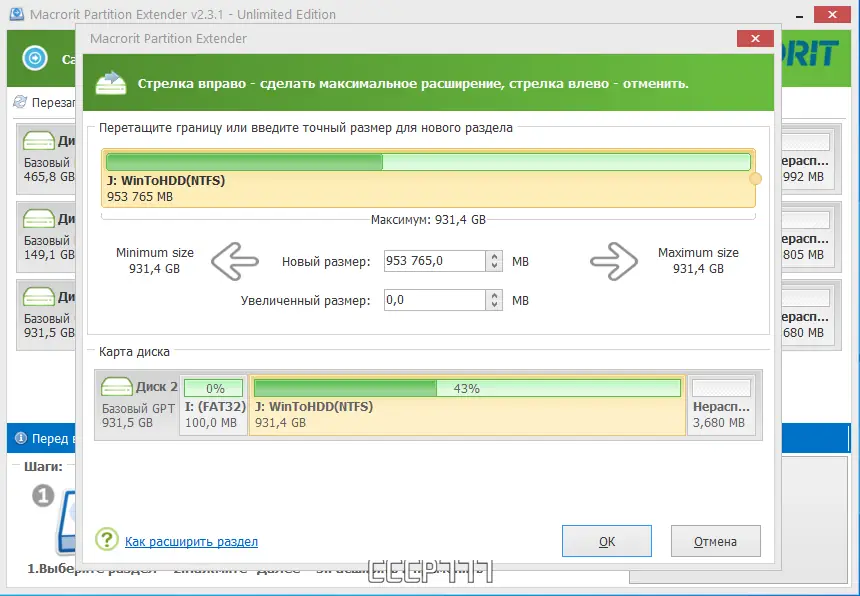Click the 'Новый размер' input field
Viewport: 860px width, 596px height.
tap(435, 261)
